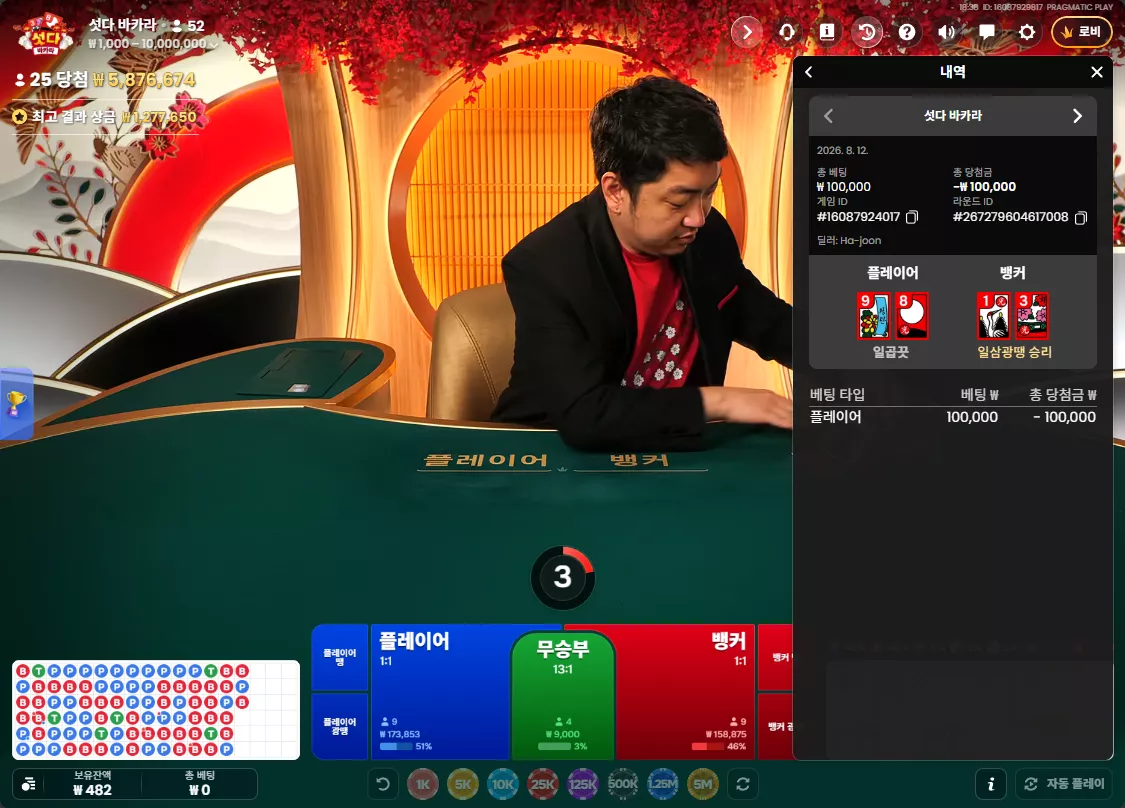Screen dimensions: 1125x808
Task: Show next 섯다 바카라 history entry
Action: 1077,116
